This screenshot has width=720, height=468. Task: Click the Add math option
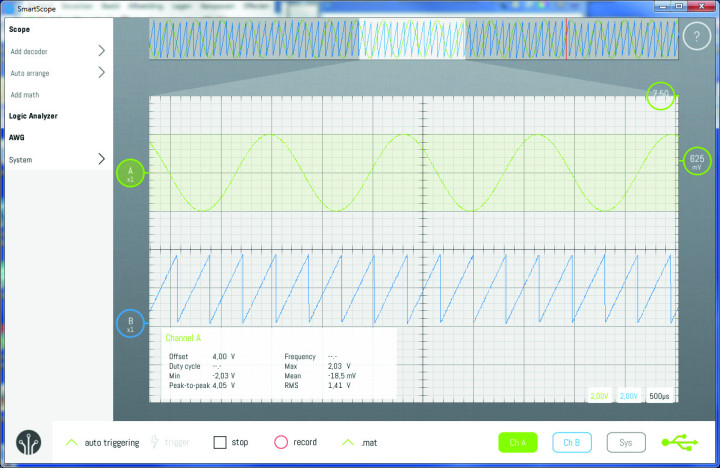28,95
